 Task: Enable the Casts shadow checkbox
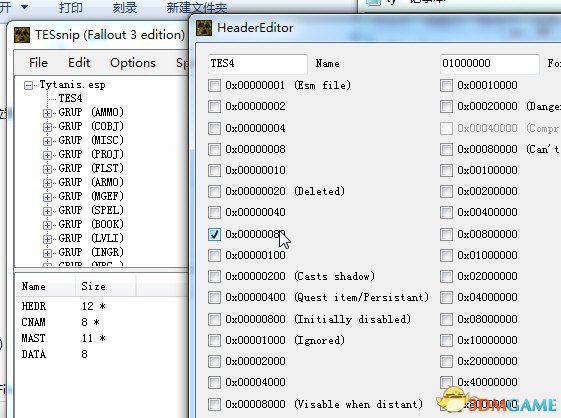click(x=214, y=276)
